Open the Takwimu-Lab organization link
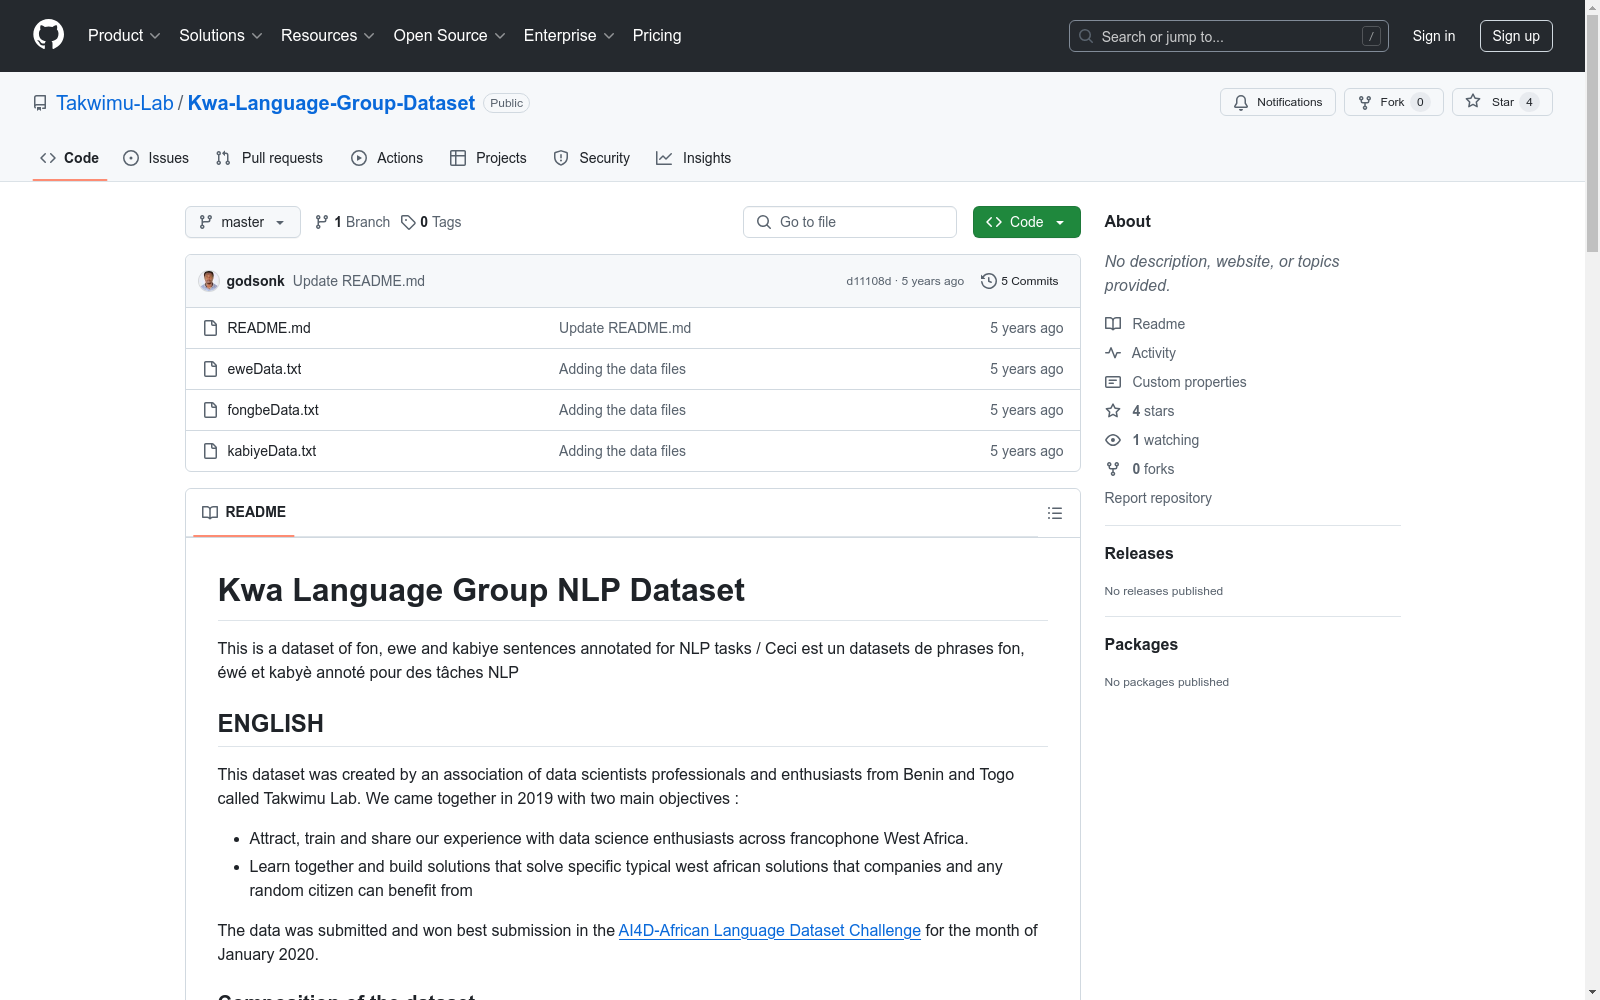The image size is (1600, 1000). [x=115, y=103]
